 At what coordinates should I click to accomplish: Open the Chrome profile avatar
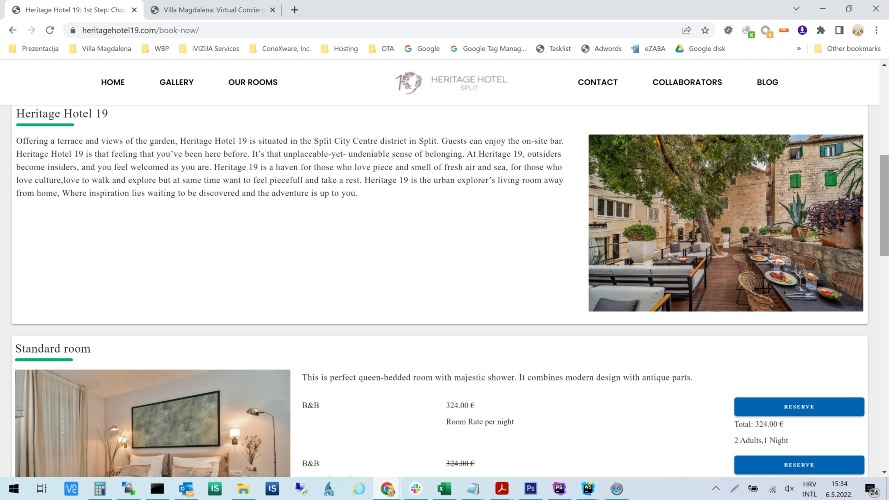(858, 30)
